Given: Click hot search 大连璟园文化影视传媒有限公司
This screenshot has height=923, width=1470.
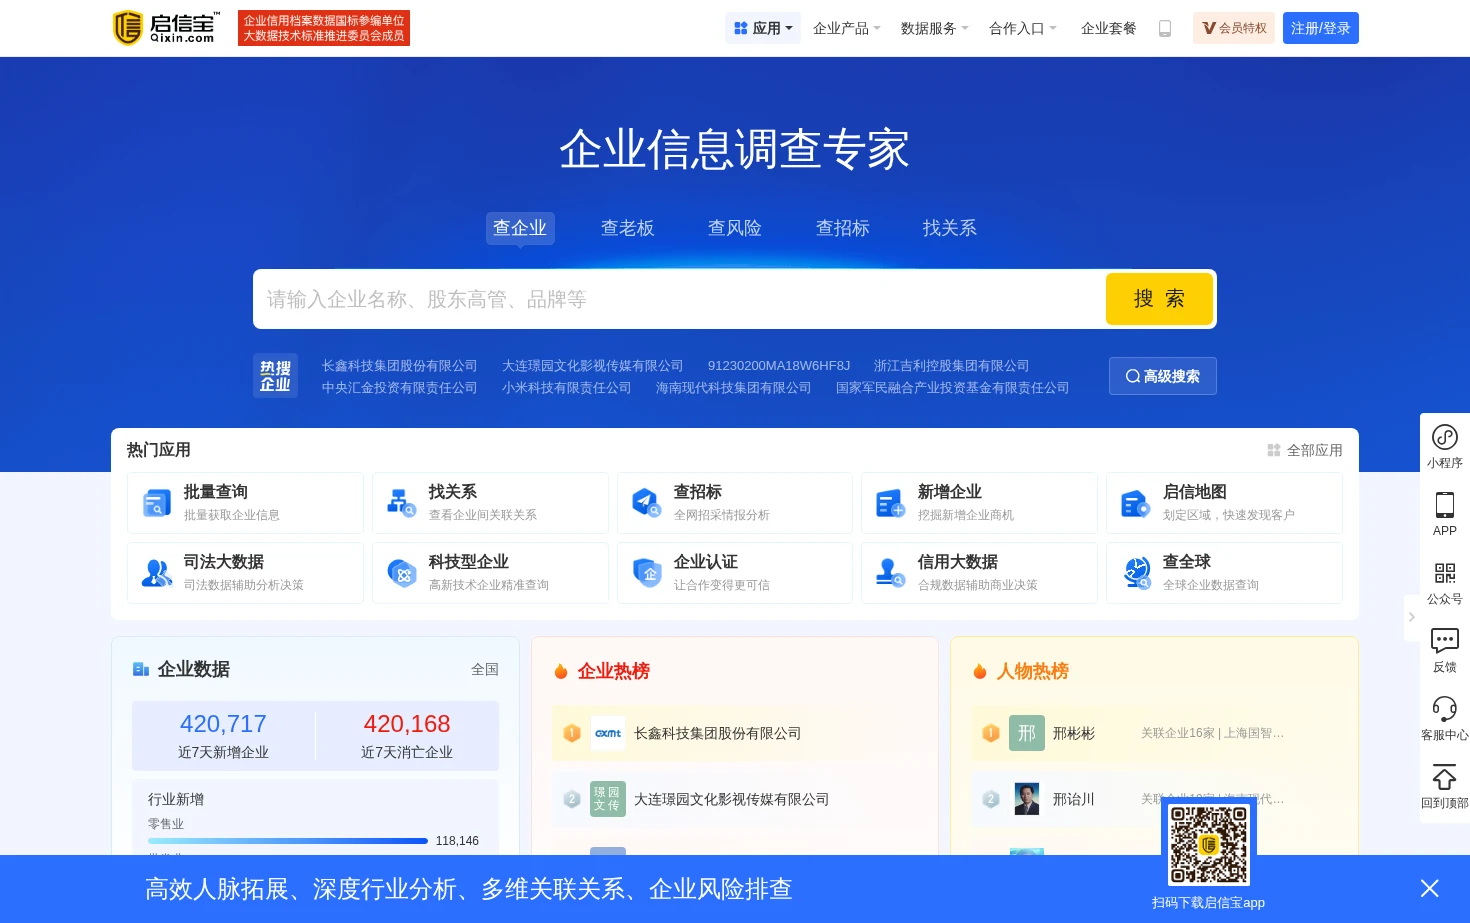Looking at the screenshot, I should pos(592,366).
